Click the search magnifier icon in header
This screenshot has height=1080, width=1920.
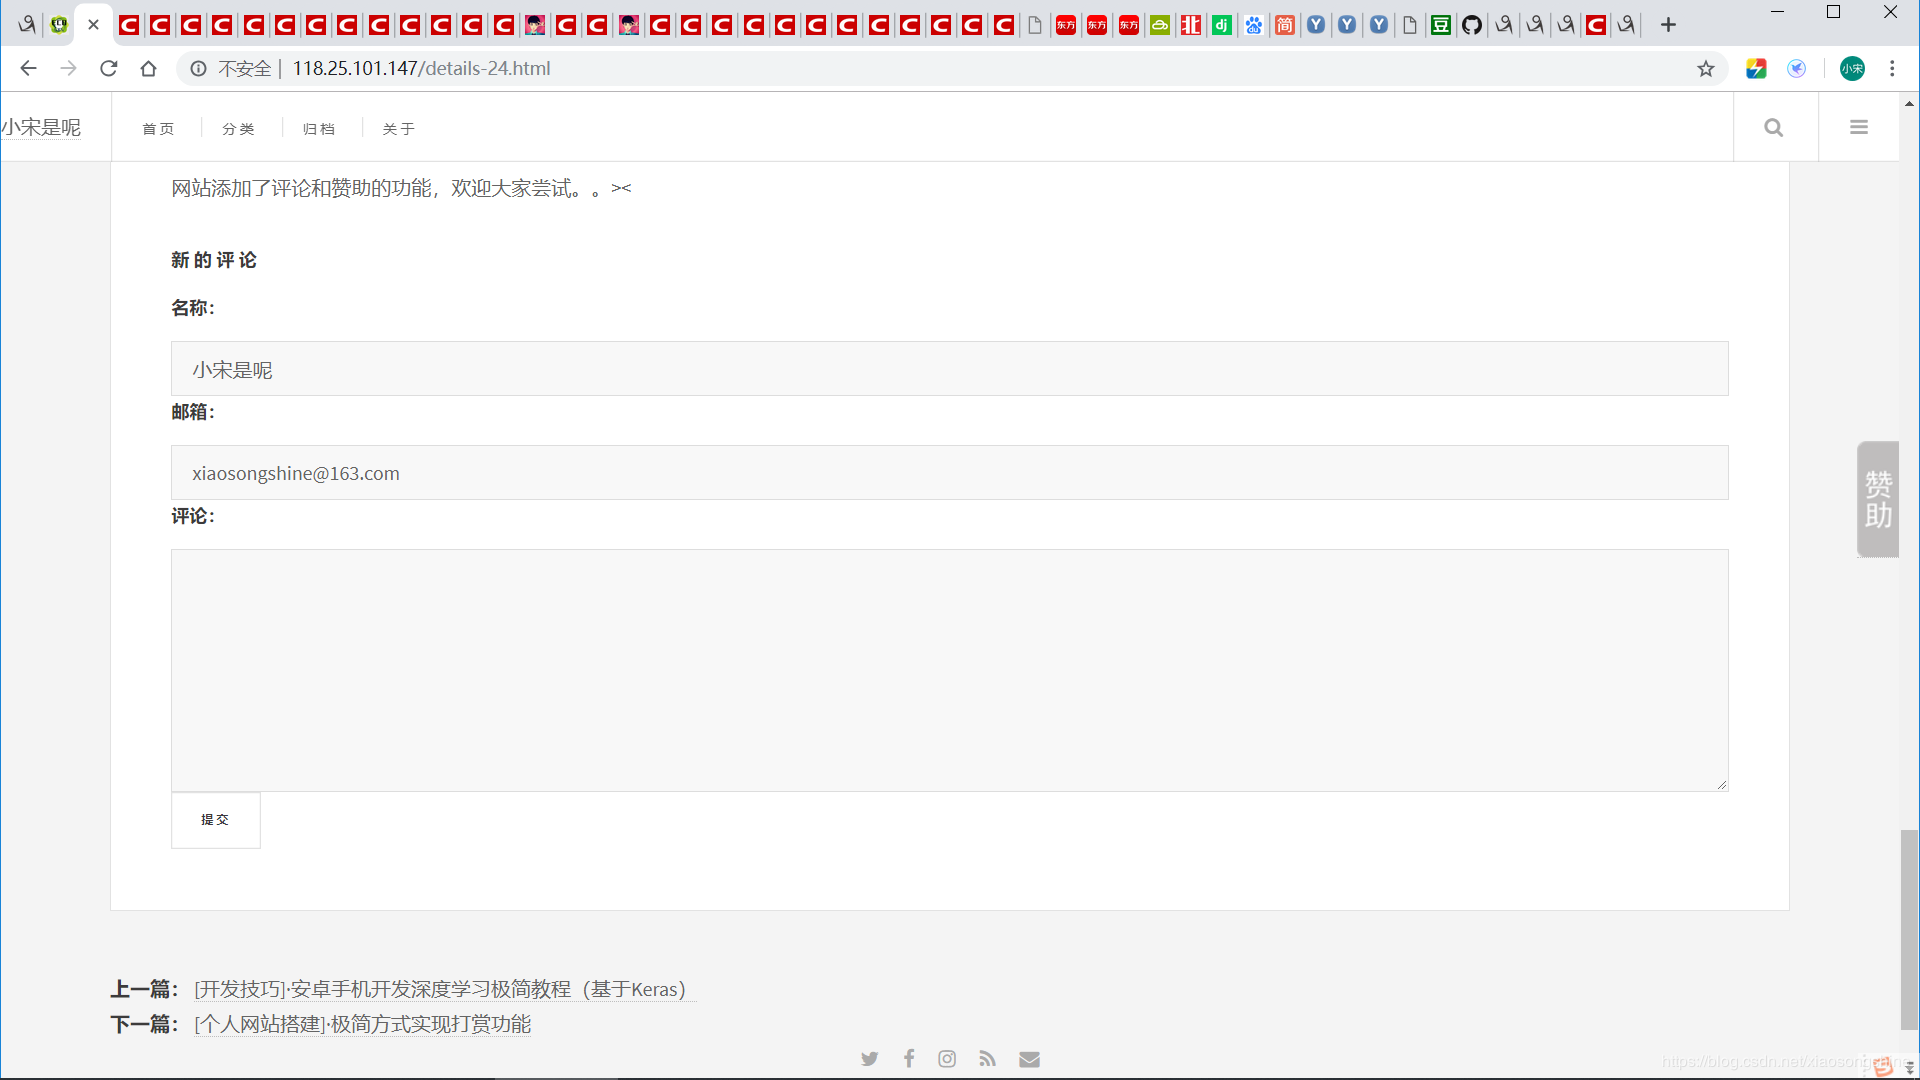click(1774, 128)
